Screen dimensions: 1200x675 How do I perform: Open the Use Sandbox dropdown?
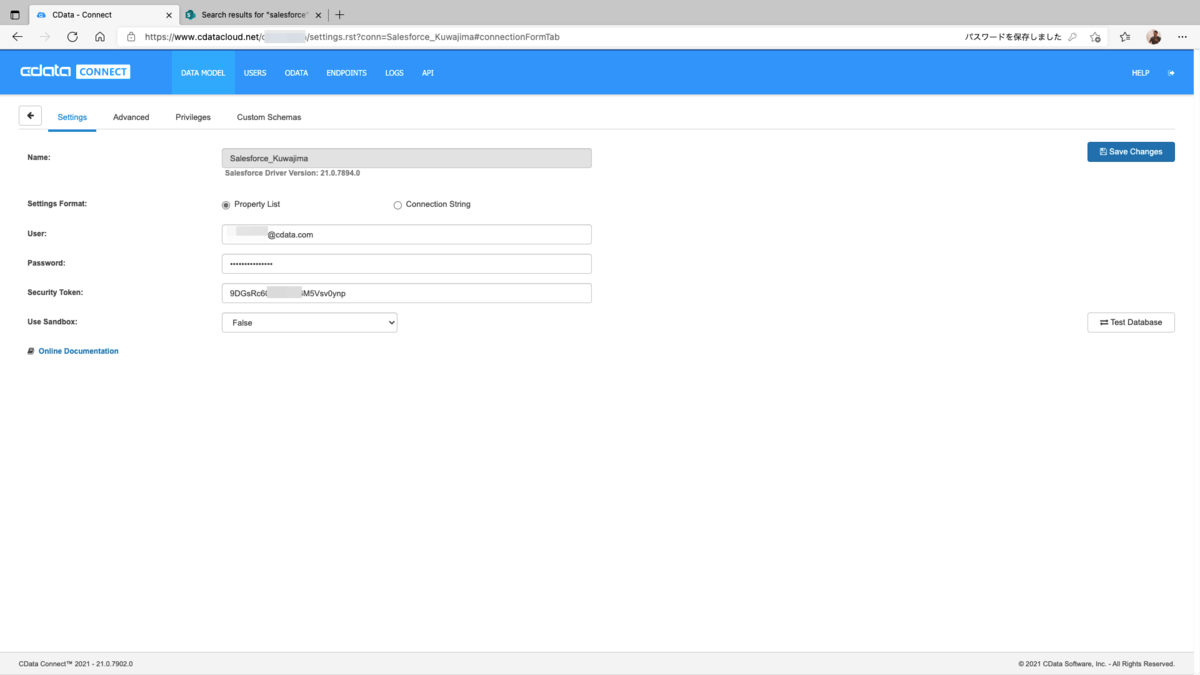pos(309,323)
